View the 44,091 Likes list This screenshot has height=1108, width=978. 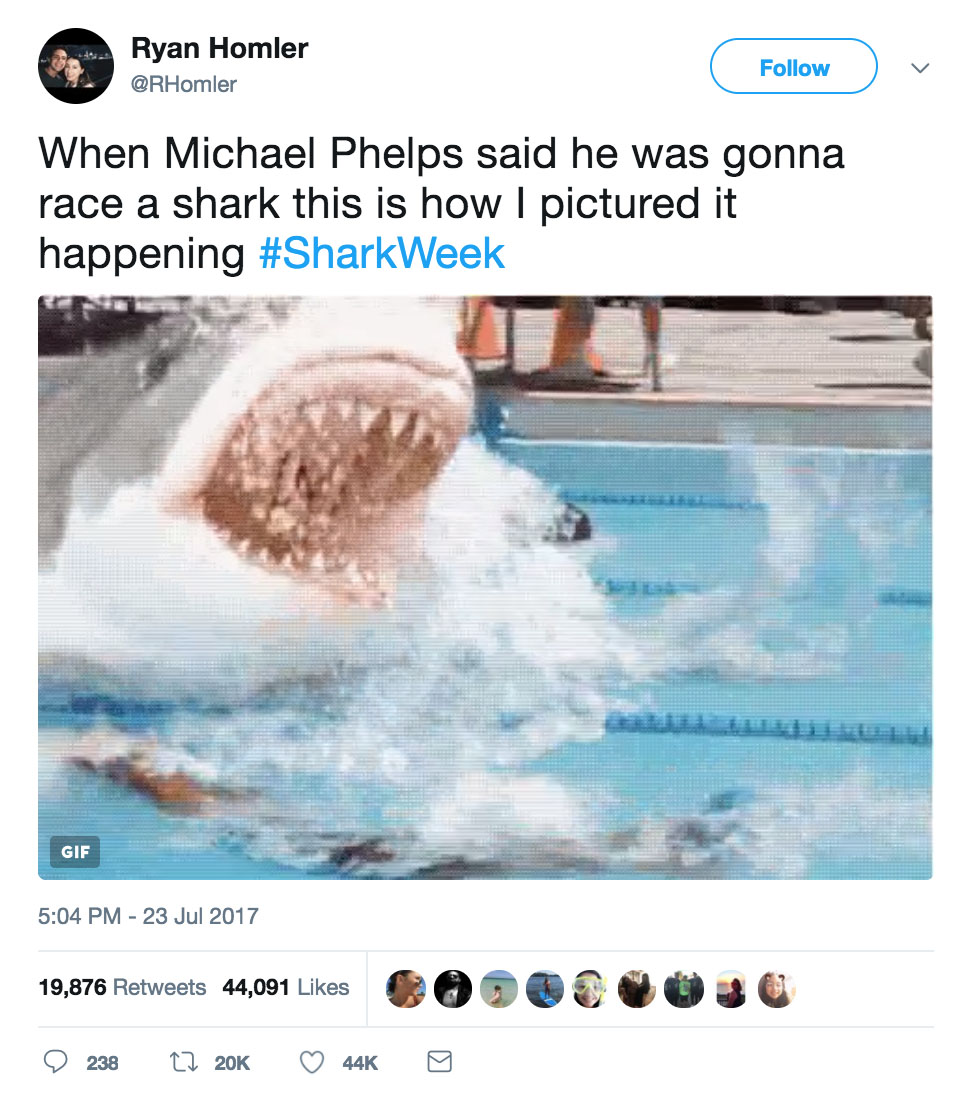(x=286, y=987)
